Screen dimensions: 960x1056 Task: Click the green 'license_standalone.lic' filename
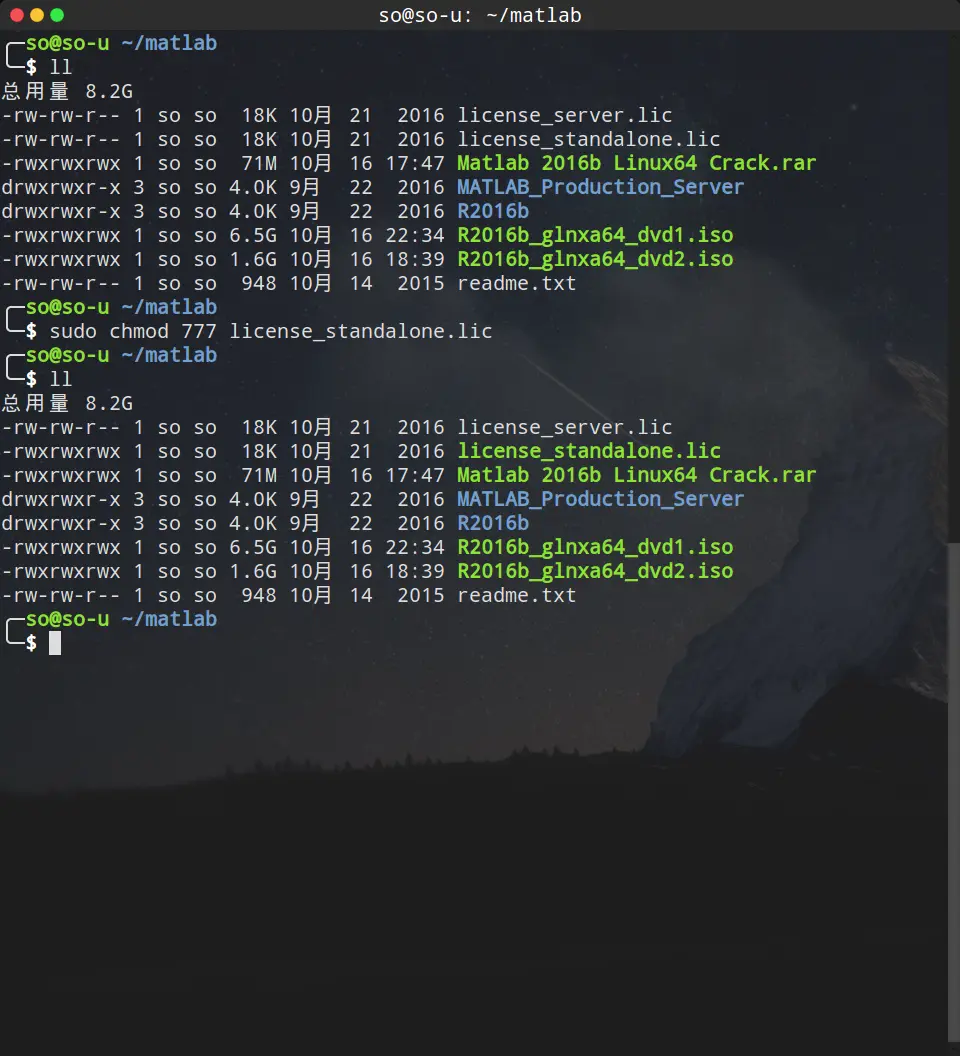tap(589, 451)
